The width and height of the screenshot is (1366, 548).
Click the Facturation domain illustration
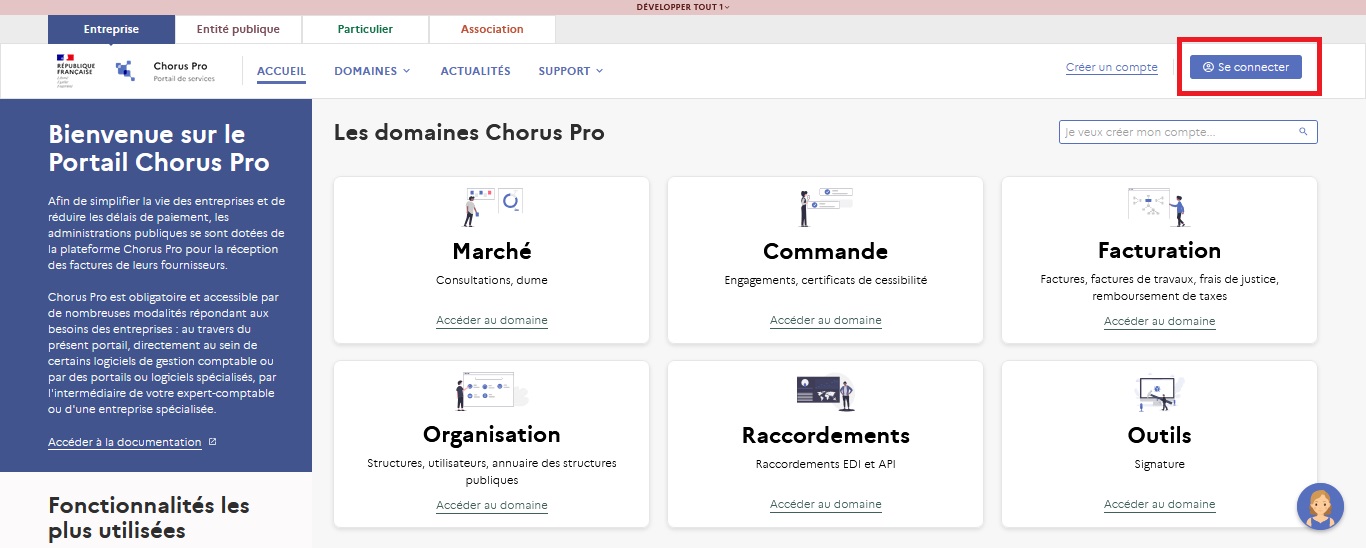pyautogui.click(x=1159, y=206)
